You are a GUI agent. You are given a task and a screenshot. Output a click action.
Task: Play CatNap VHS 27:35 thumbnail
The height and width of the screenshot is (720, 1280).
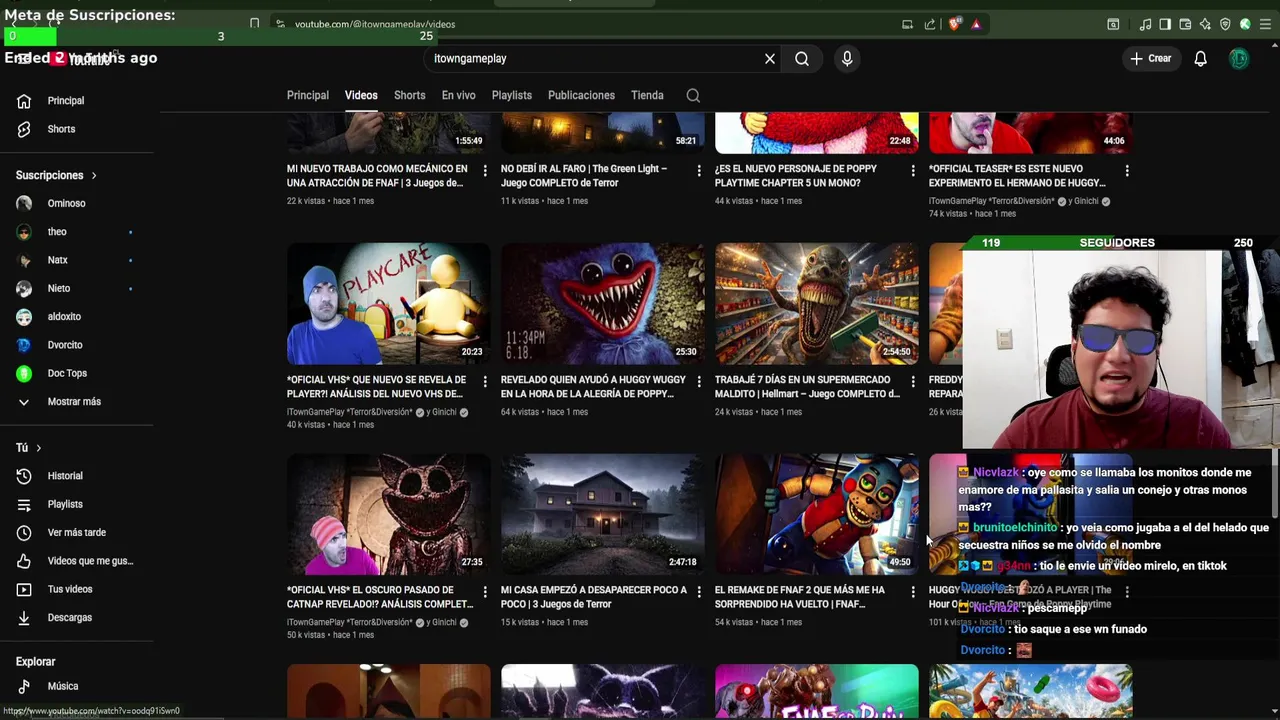(389, 514)
